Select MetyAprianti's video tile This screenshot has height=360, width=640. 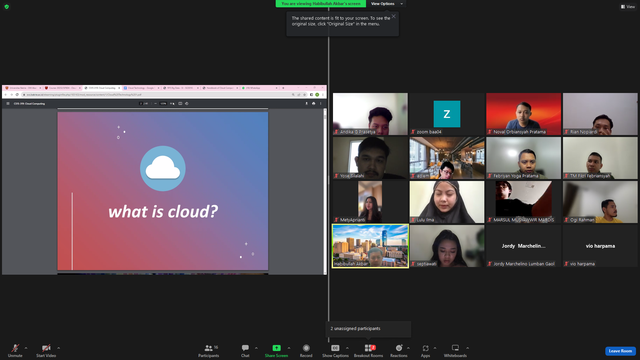(x=370, y=202)
